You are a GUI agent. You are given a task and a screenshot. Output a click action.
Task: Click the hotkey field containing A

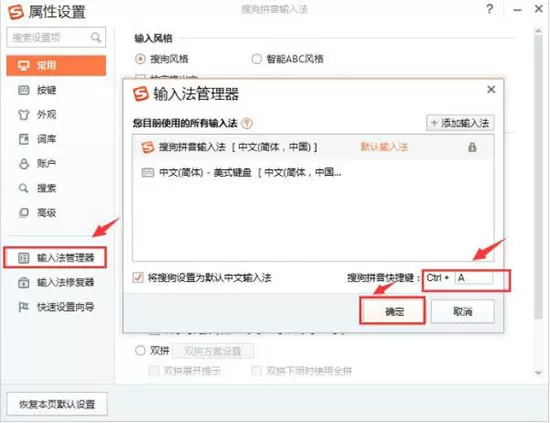(x=474, y=278)
